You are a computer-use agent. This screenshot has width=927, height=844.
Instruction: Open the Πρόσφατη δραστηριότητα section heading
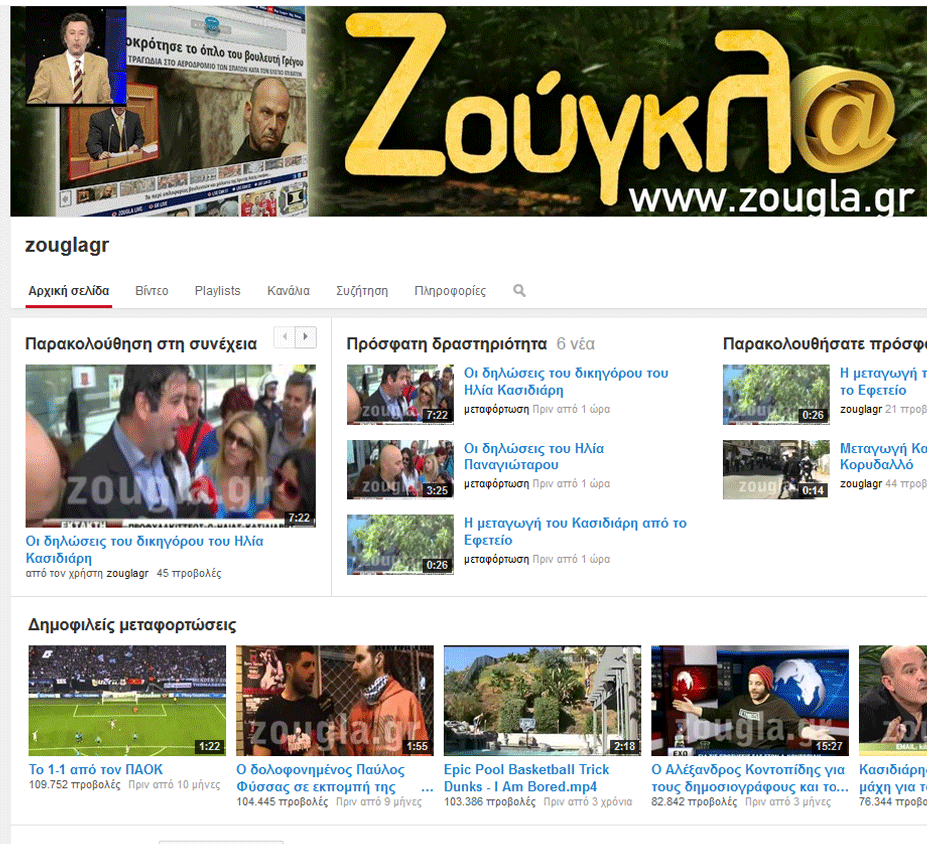pyautogui.click(x=447, y=344)
